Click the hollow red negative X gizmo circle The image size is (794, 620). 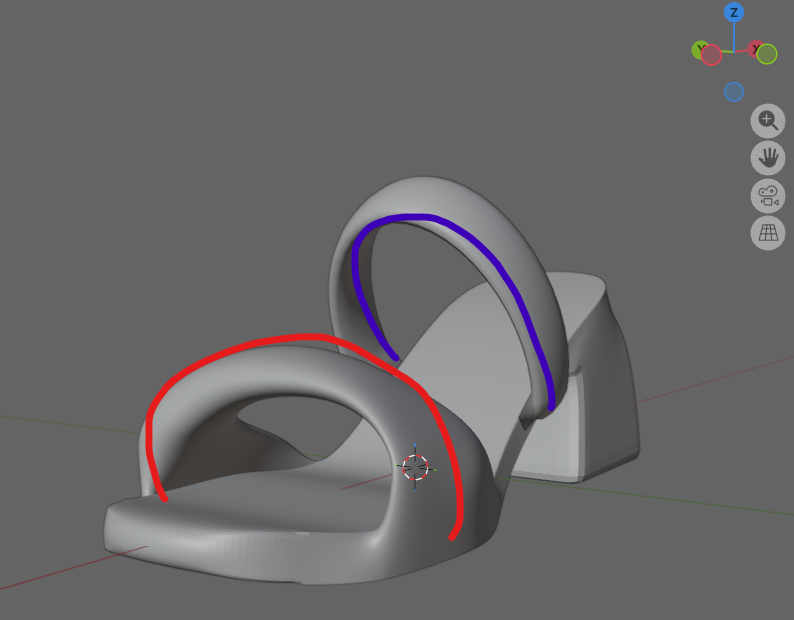pyautogui.click(x=712, y=56)
